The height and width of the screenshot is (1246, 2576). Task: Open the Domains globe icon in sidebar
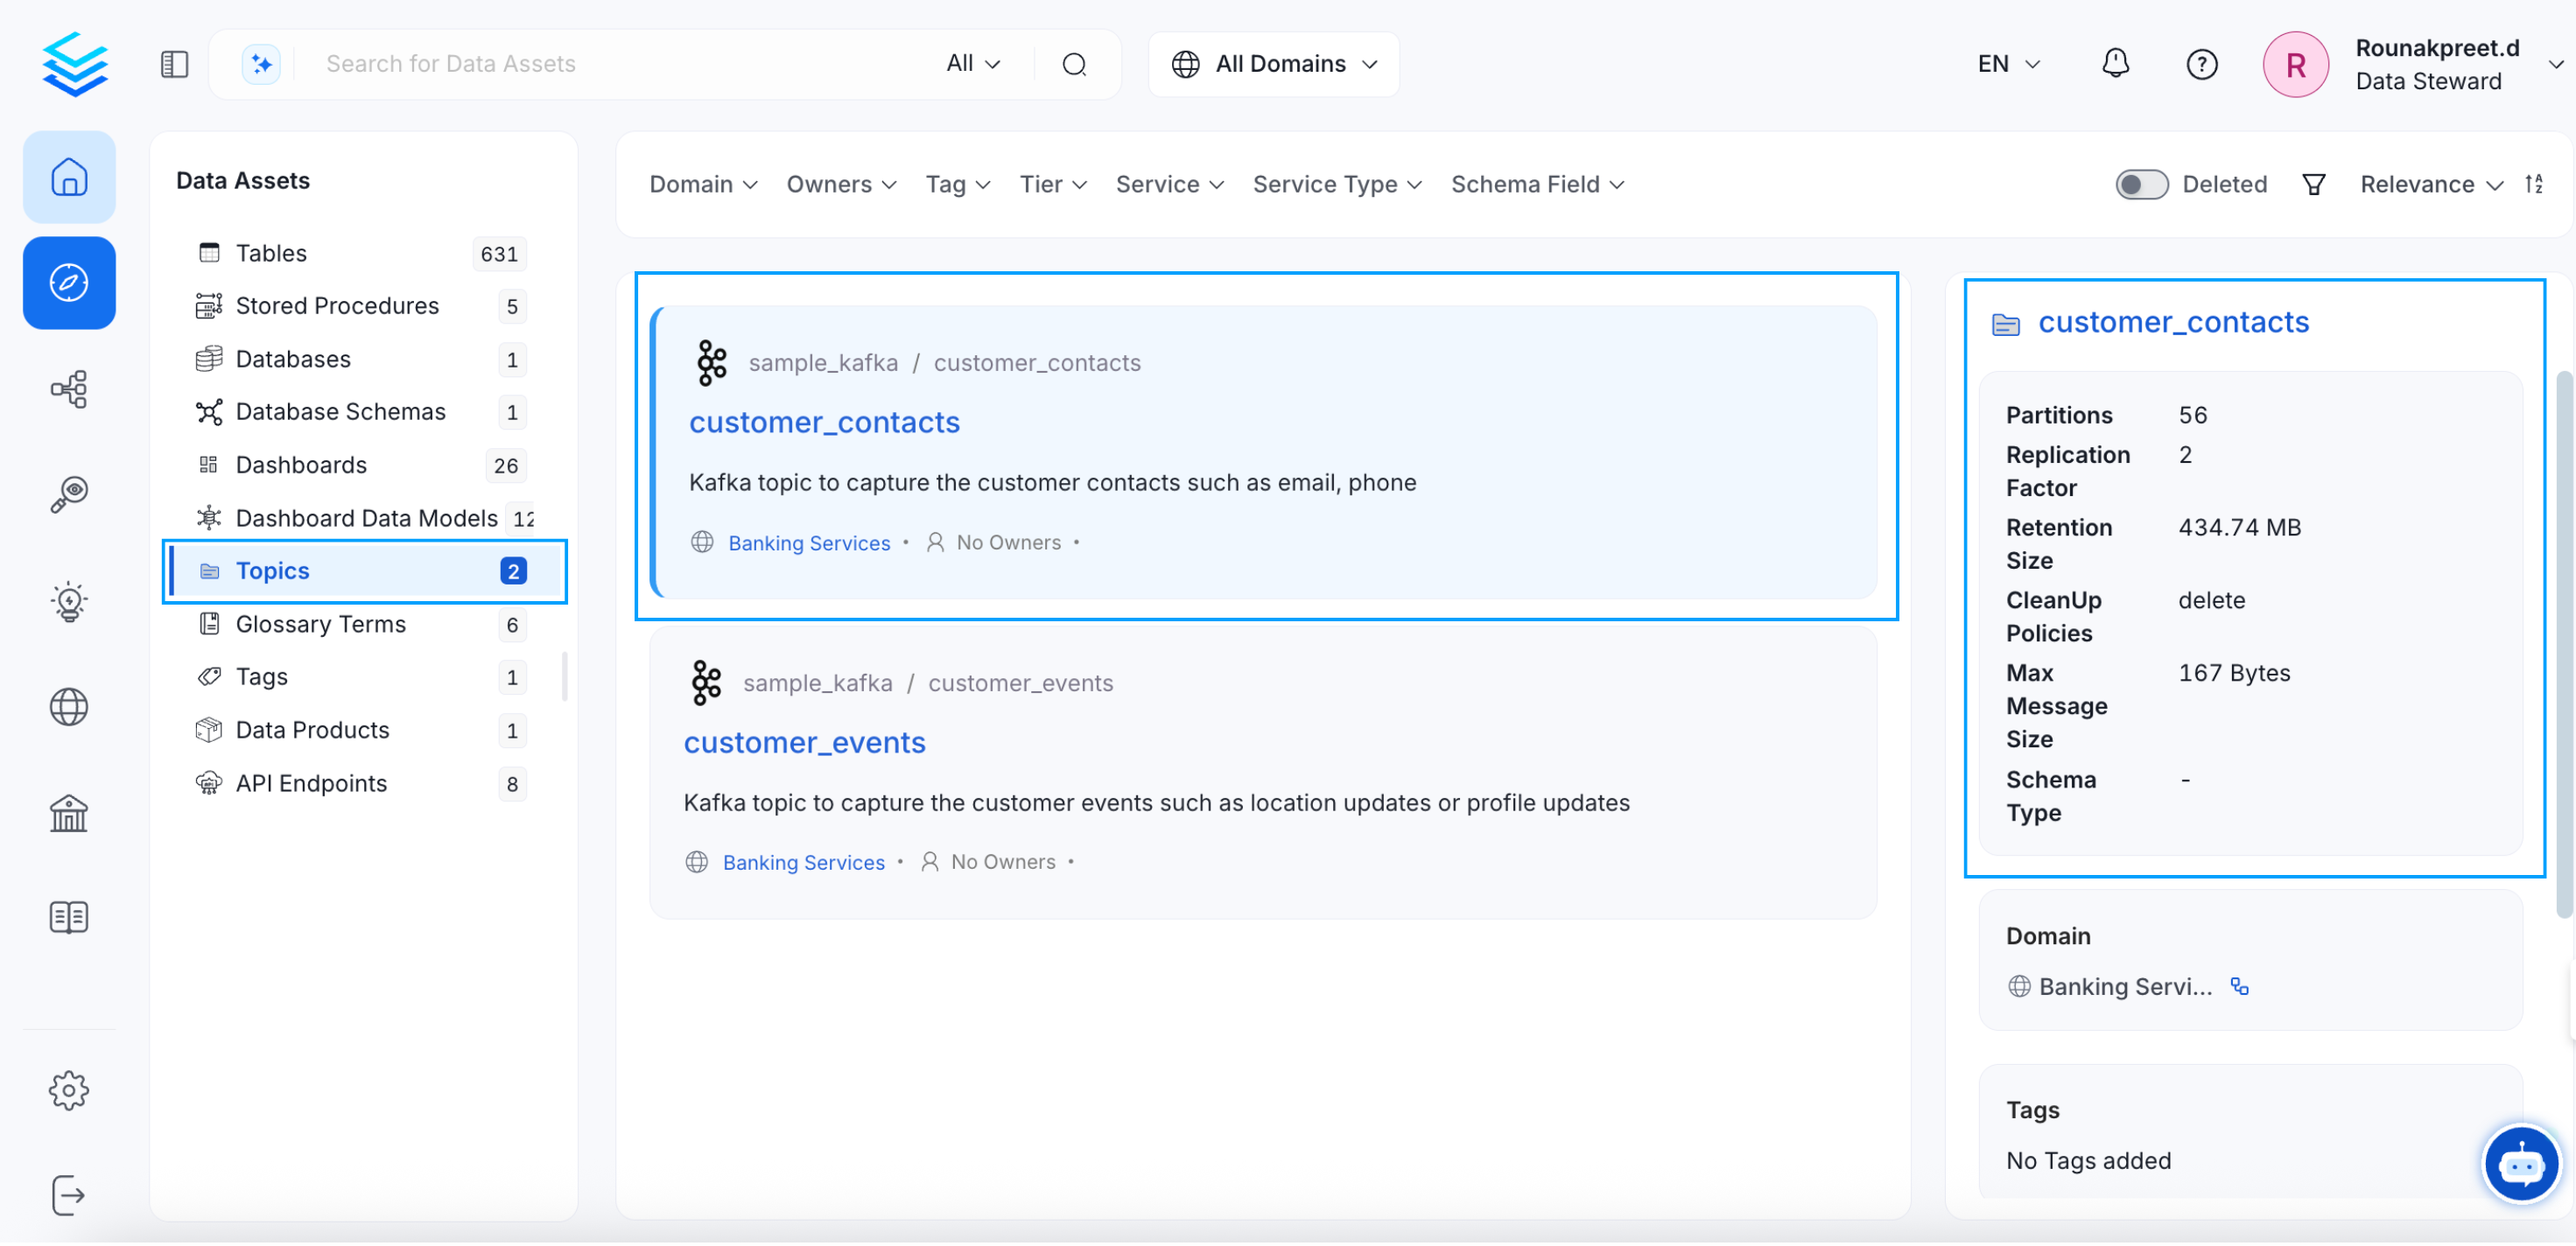(x=68, y=707)
